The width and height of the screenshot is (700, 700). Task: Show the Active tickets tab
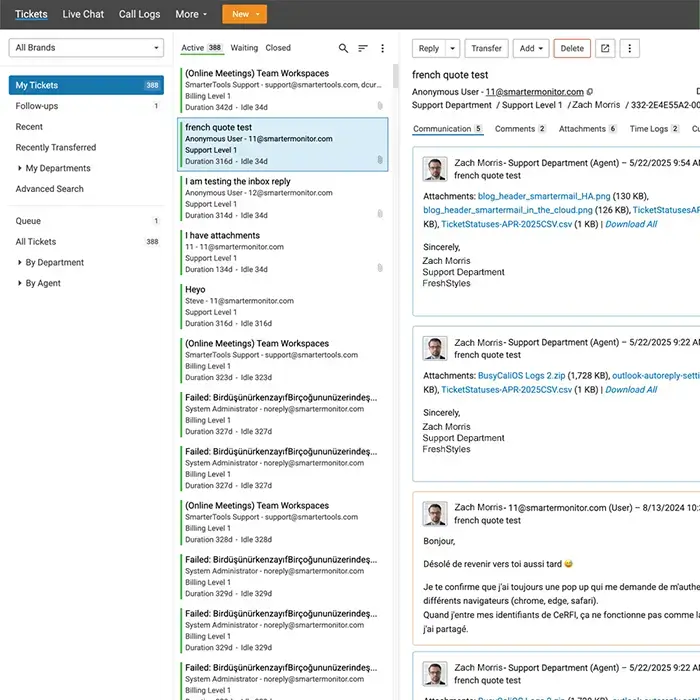coord(201,48)
